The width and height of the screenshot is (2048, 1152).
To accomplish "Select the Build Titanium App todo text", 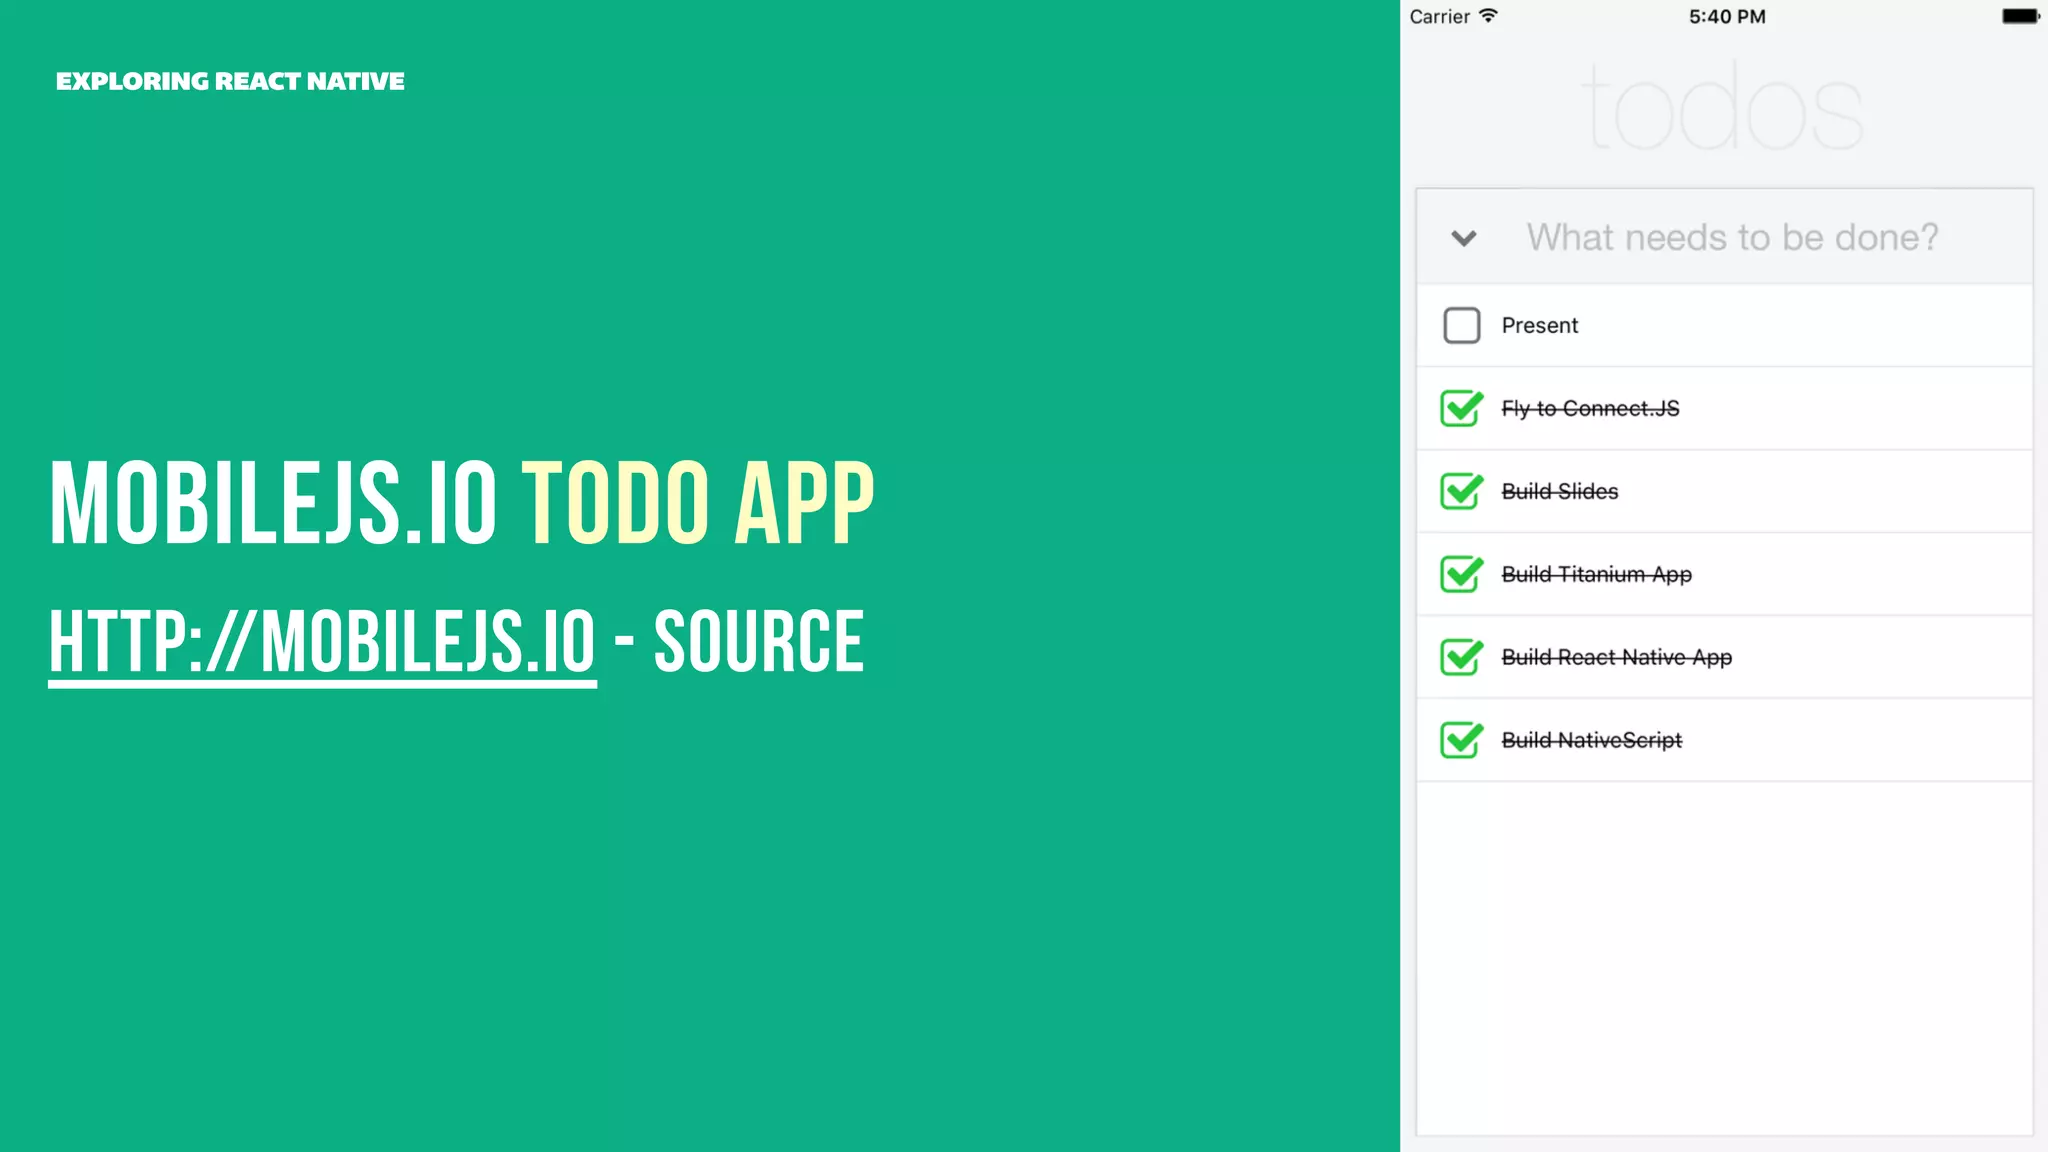I will (x=1596, y=574).
